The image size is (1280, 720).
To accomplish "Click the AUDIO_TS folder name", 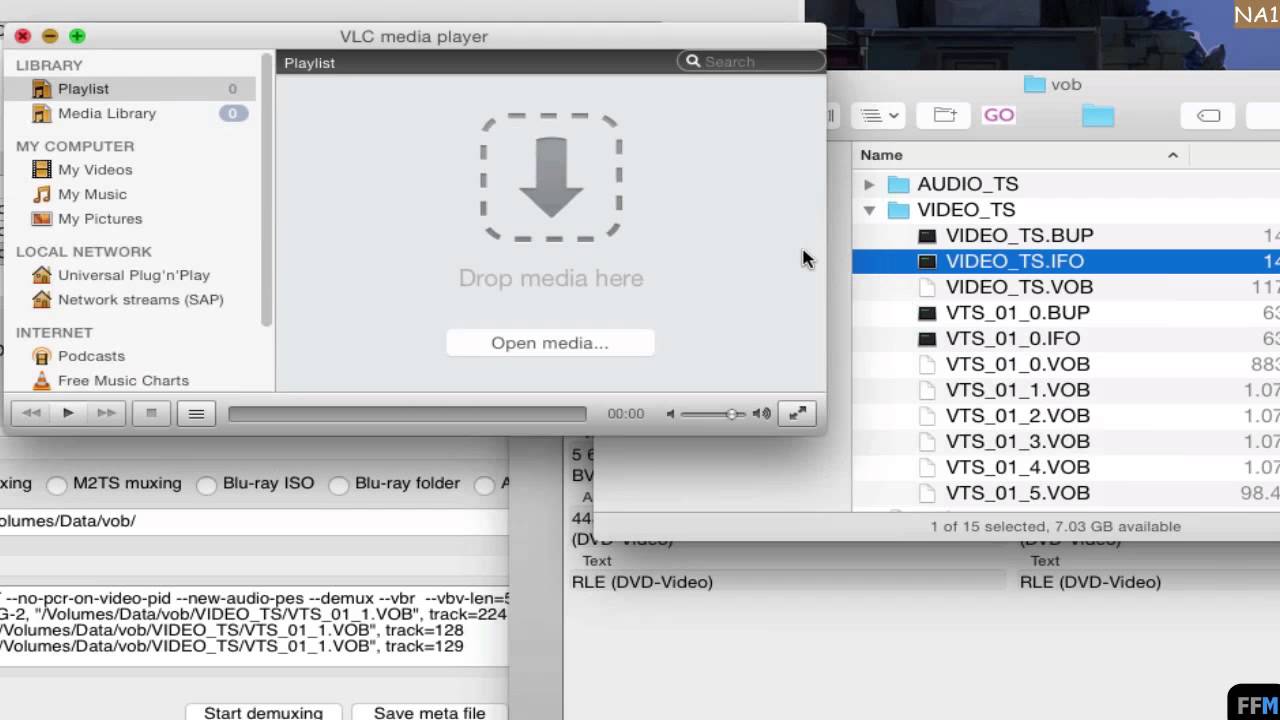I will (x=968, y=184).
